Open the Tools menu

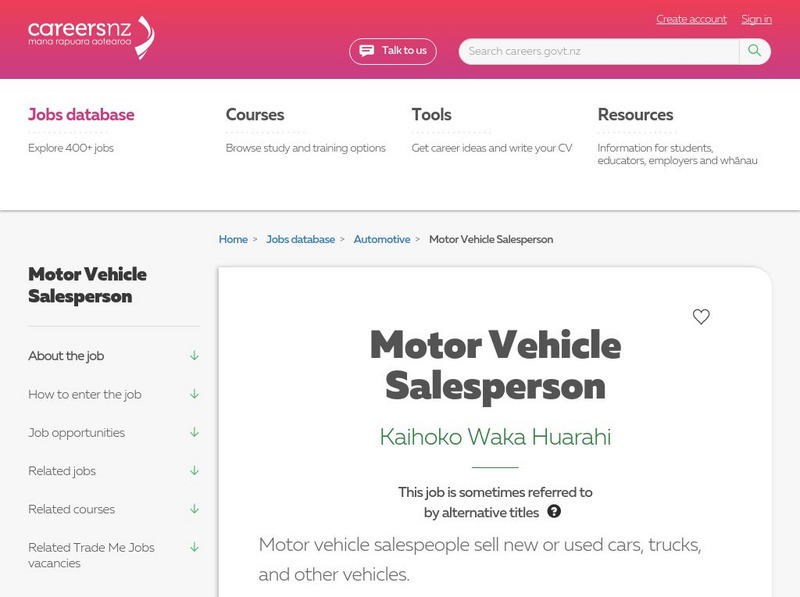(432, 114)
